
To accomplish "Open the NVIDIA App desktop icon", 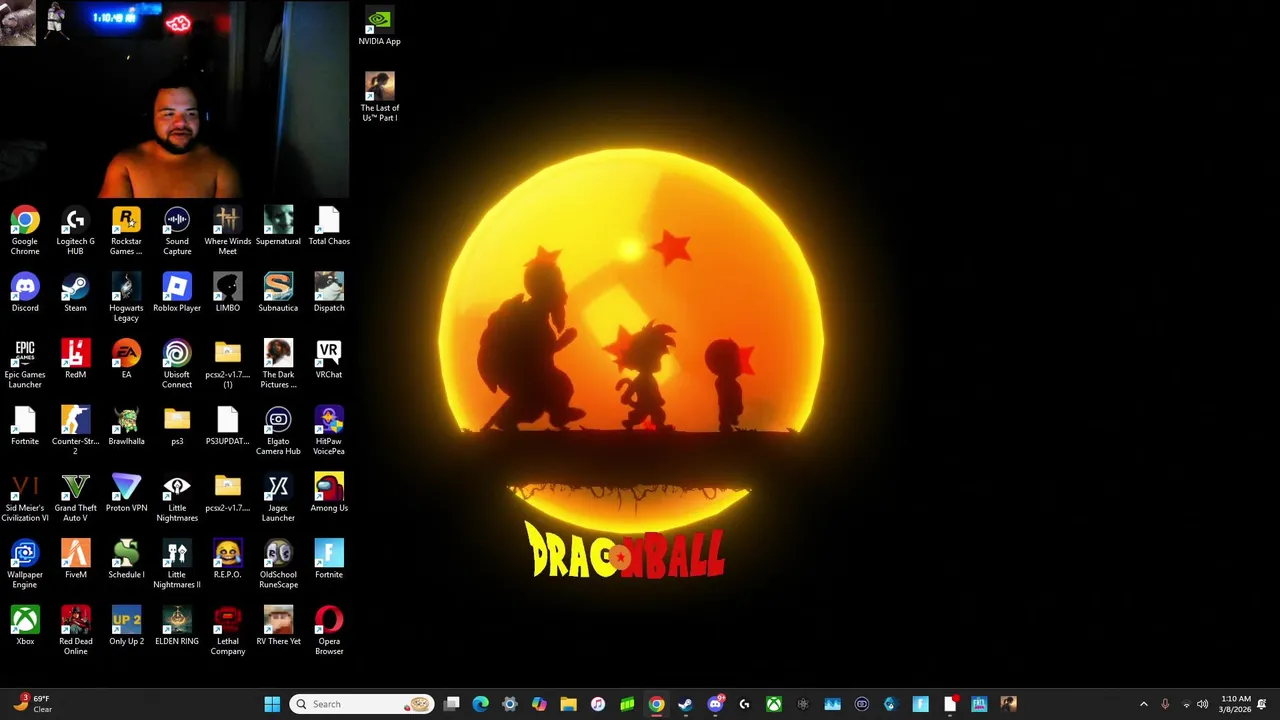I will pos(379,27).
